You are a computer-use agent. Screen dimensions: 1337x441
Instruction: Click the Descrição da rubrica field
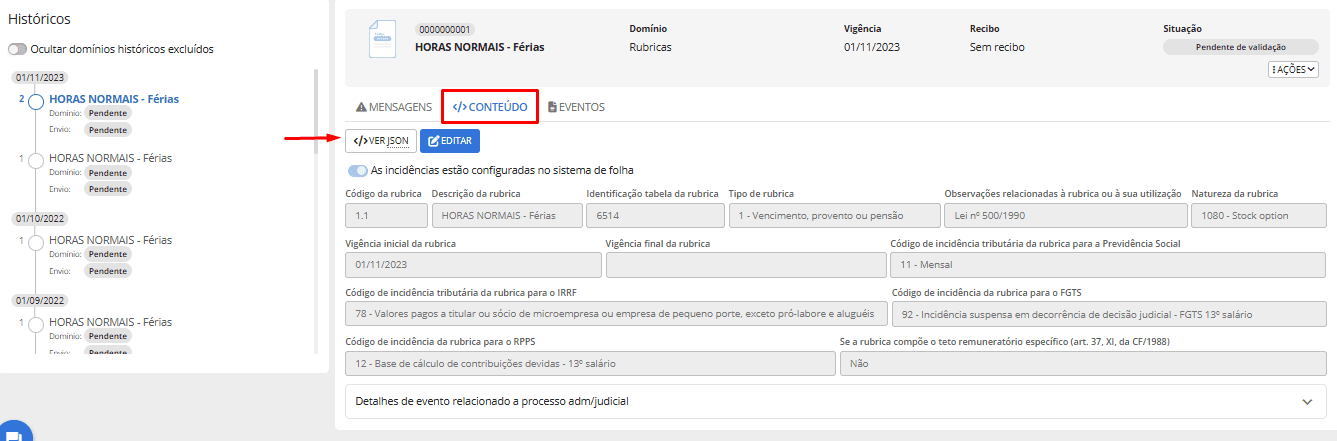[x=506, y=216]
